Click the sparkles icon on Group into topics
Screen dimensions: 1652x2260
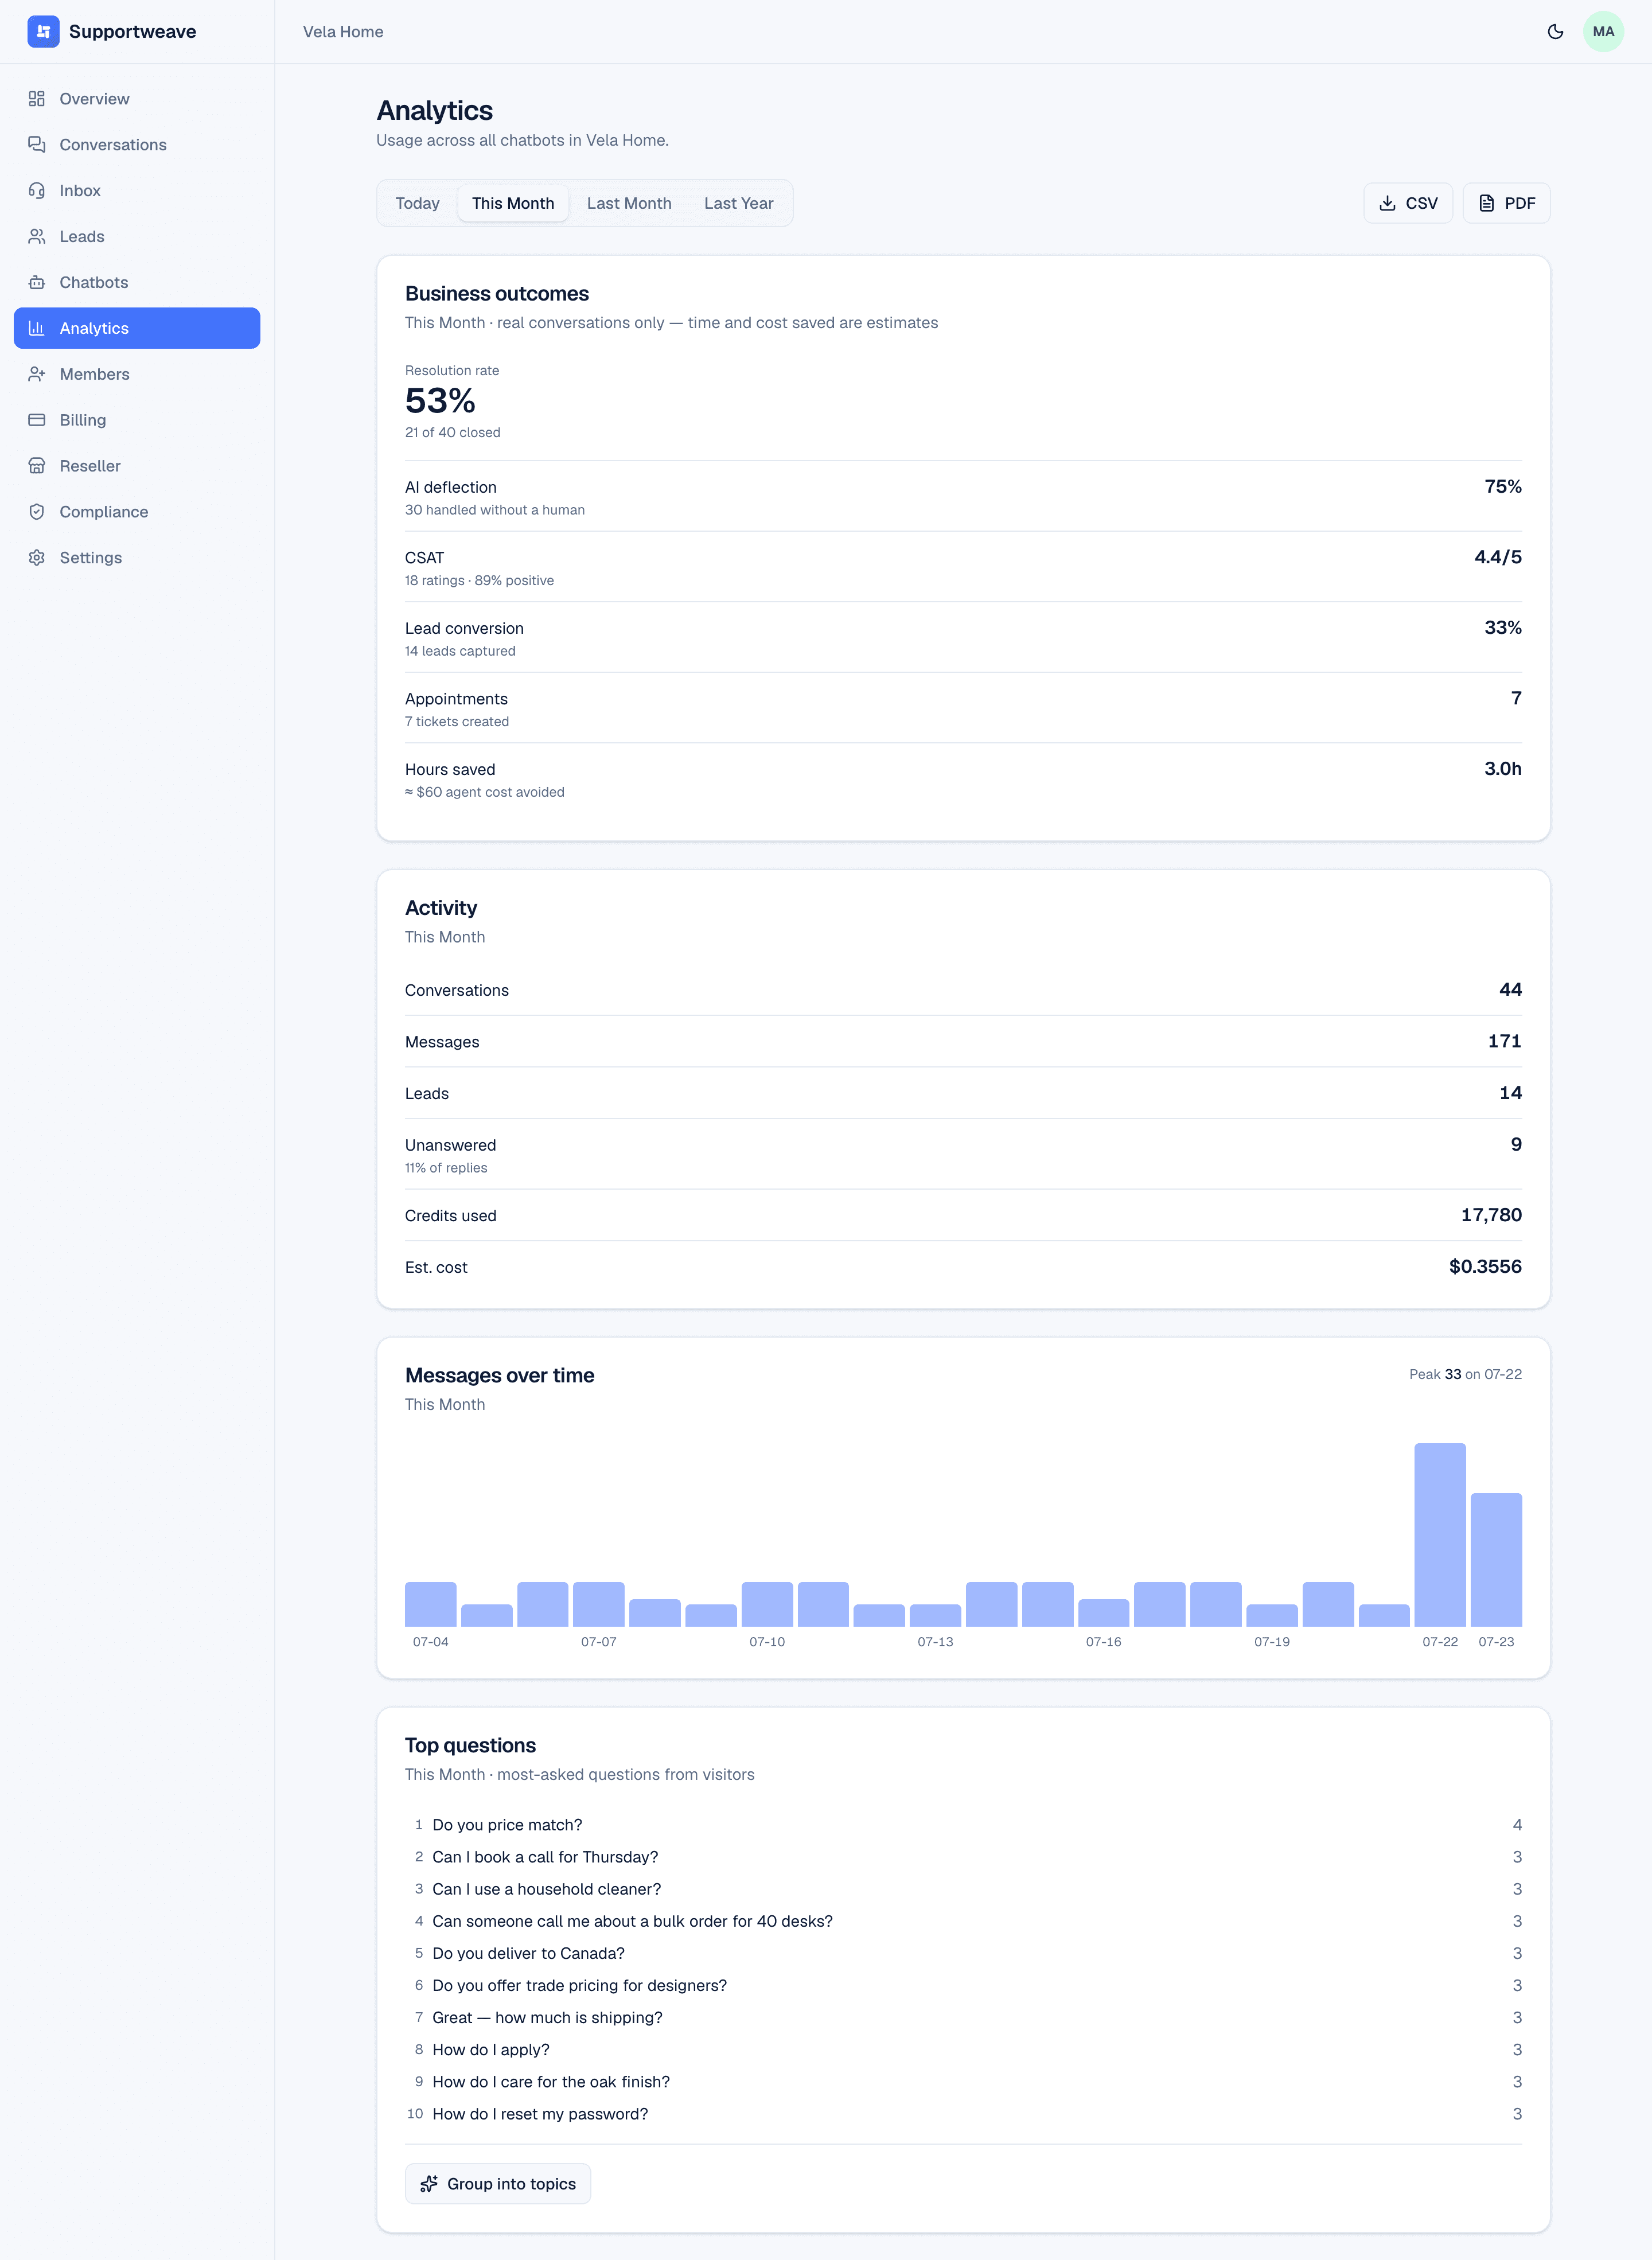click(429, 2184)
